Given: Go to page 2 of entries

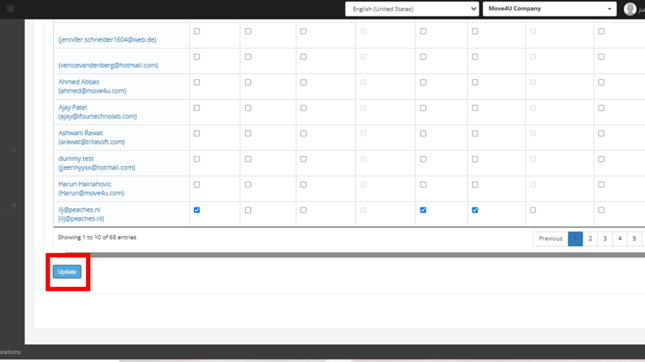Looking at the screenshot, I should 590,239.
